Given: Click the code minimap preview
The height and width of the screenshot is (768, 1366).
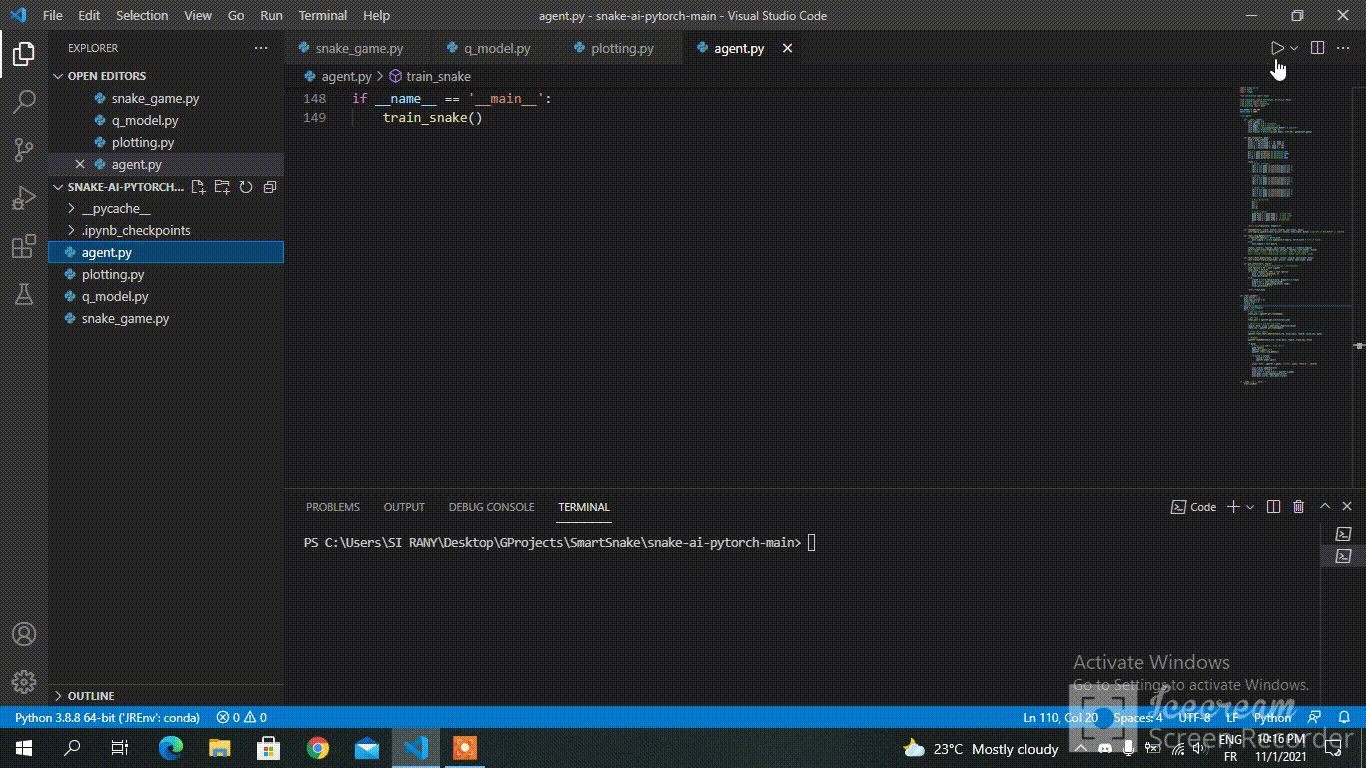Looking at the screenshot, I should click(x=1289, y=235).
